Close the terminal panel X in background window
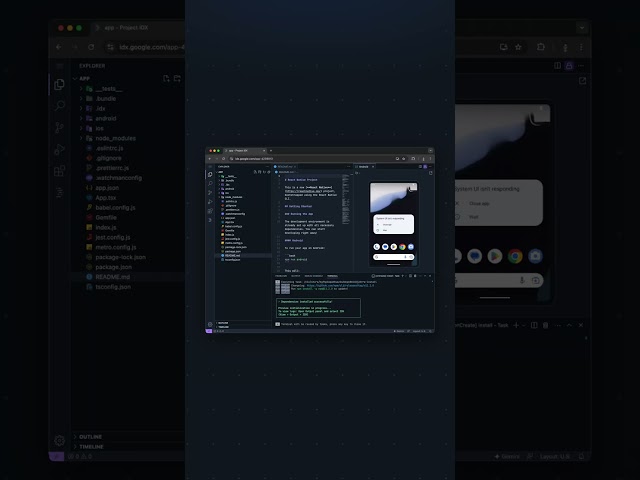This screenshot has height=480, width=640. [581, 325]
